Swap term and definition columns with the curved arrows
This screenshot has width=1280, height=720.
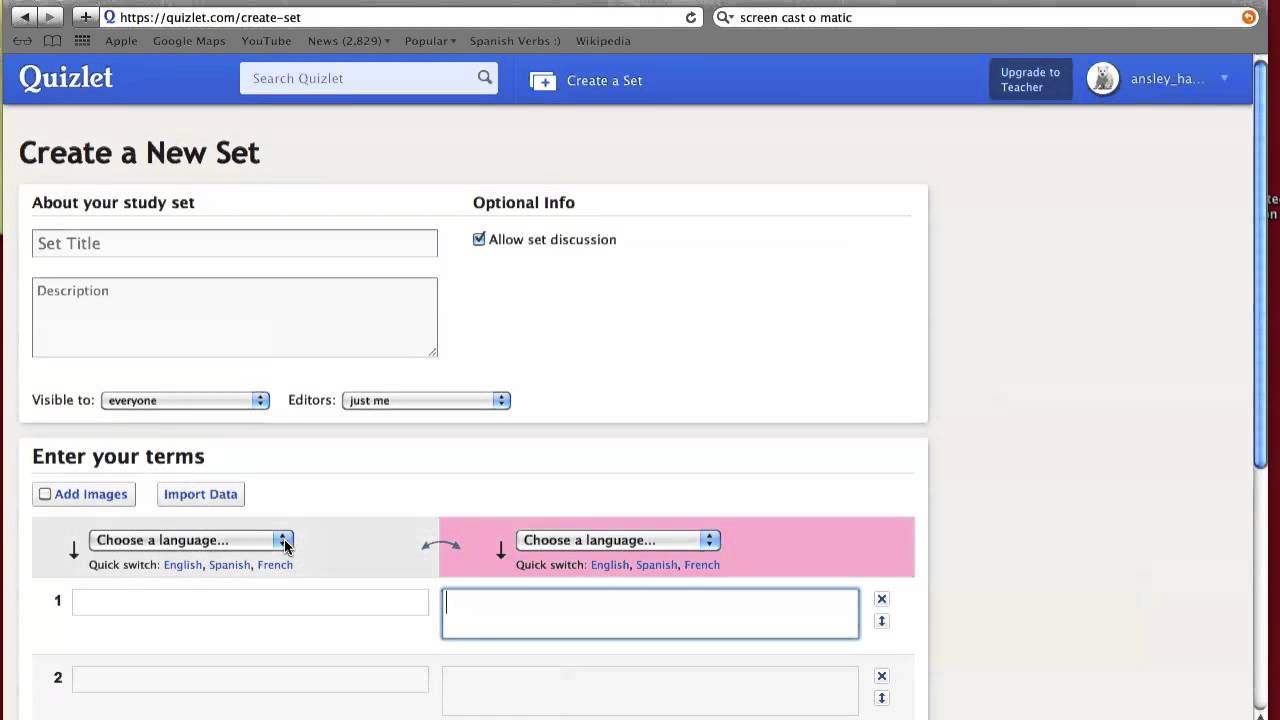(441, 545)
